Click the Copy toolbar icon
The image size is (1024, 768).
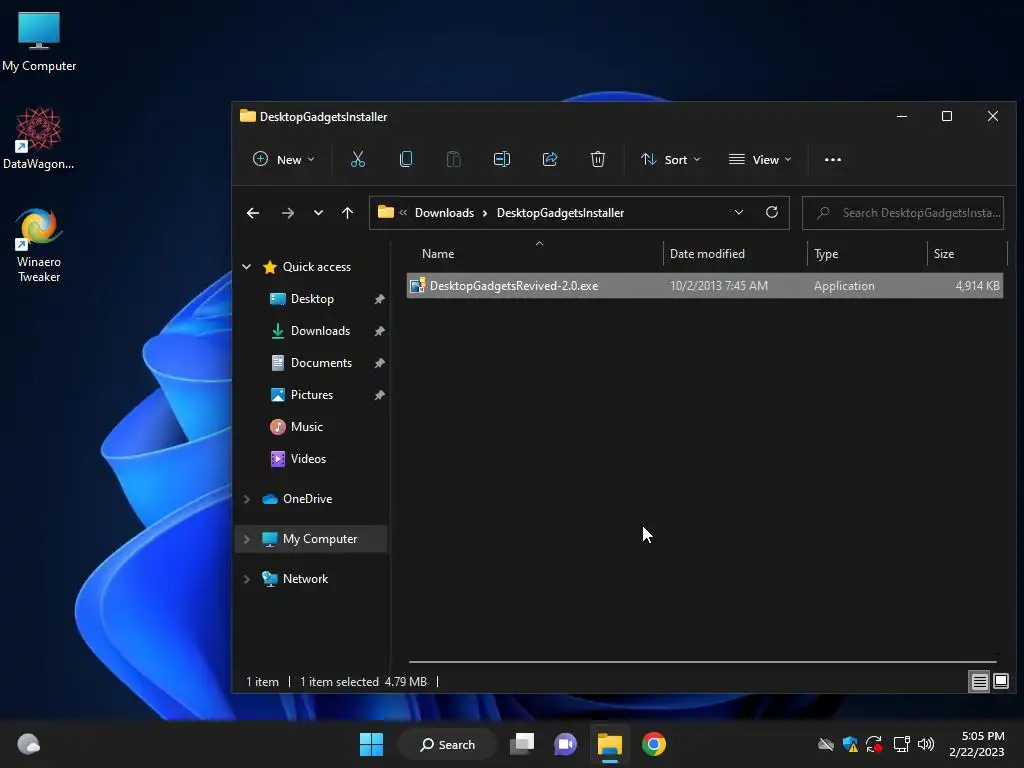tap(406, 159)
